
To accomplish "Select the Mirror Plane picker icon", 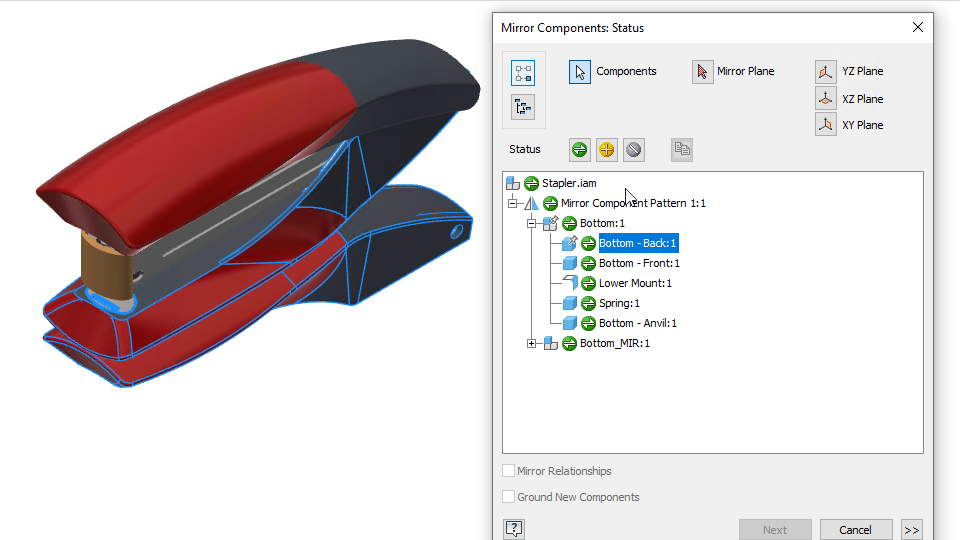I will pos(702,72).
